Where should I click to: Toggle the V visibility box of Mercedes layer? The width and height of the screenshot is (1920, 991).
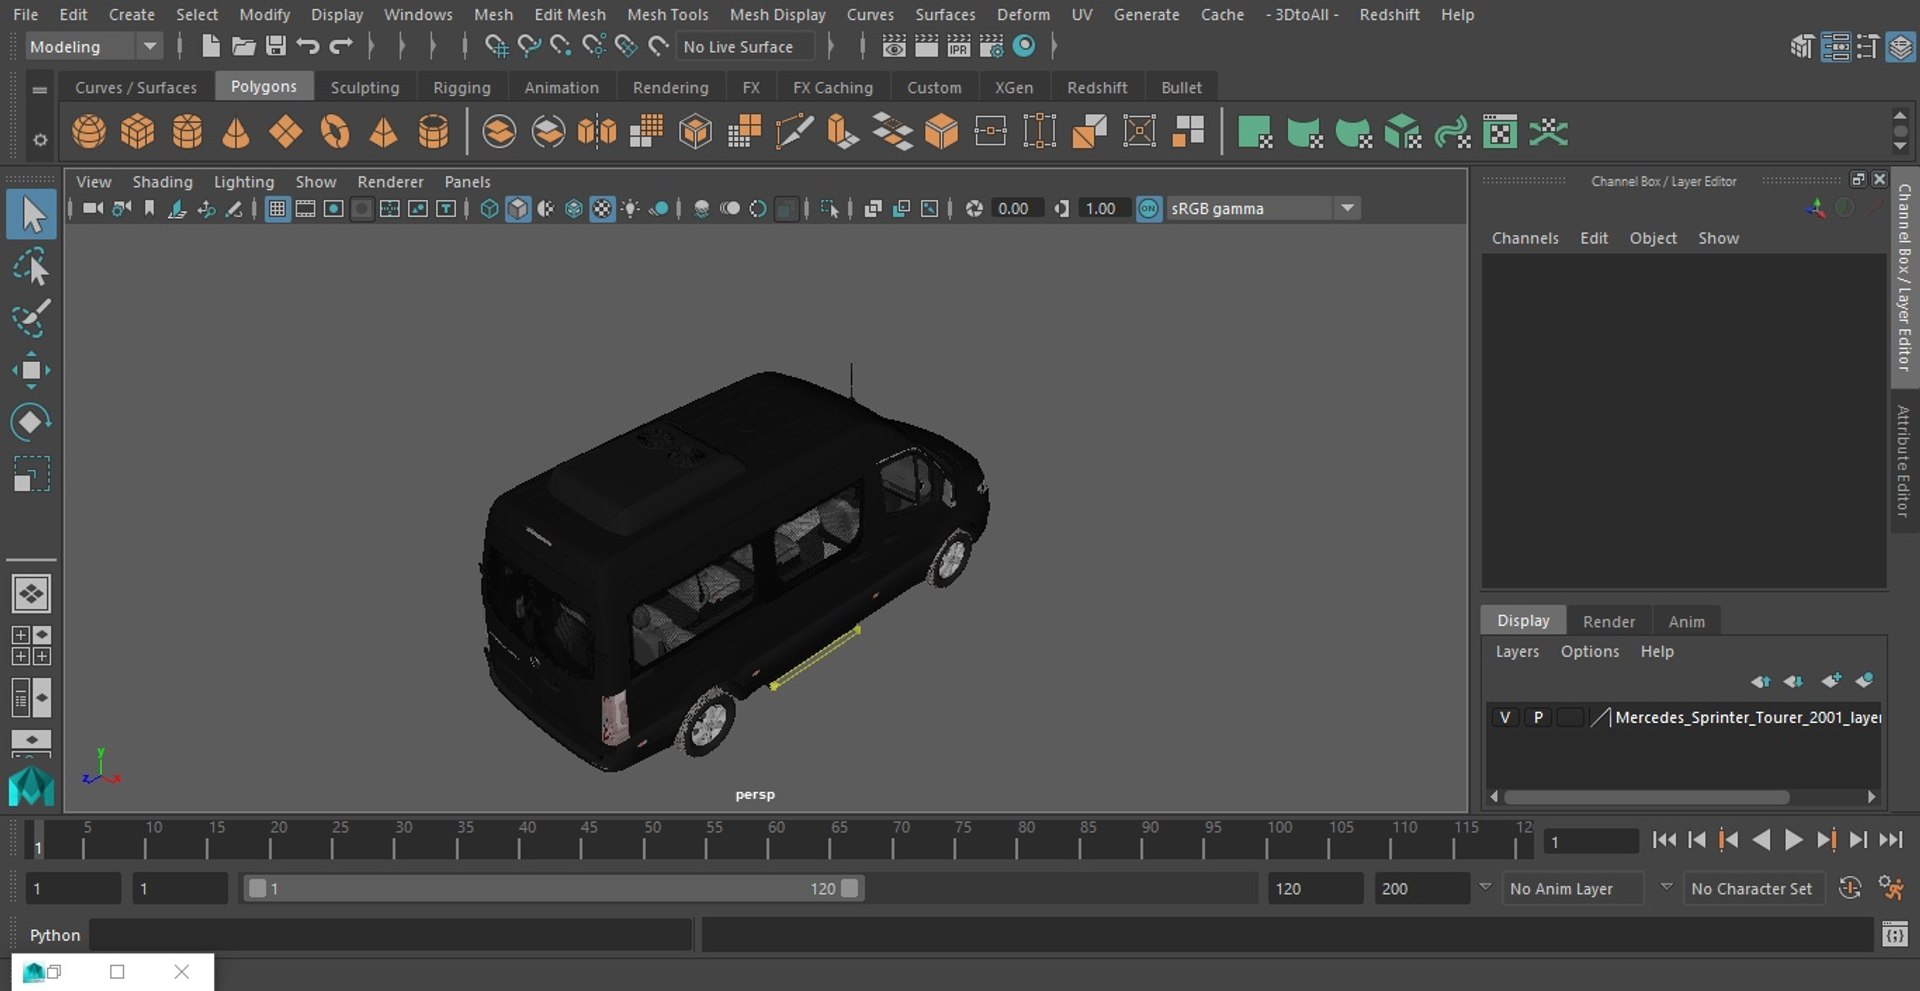point(1505,717)
